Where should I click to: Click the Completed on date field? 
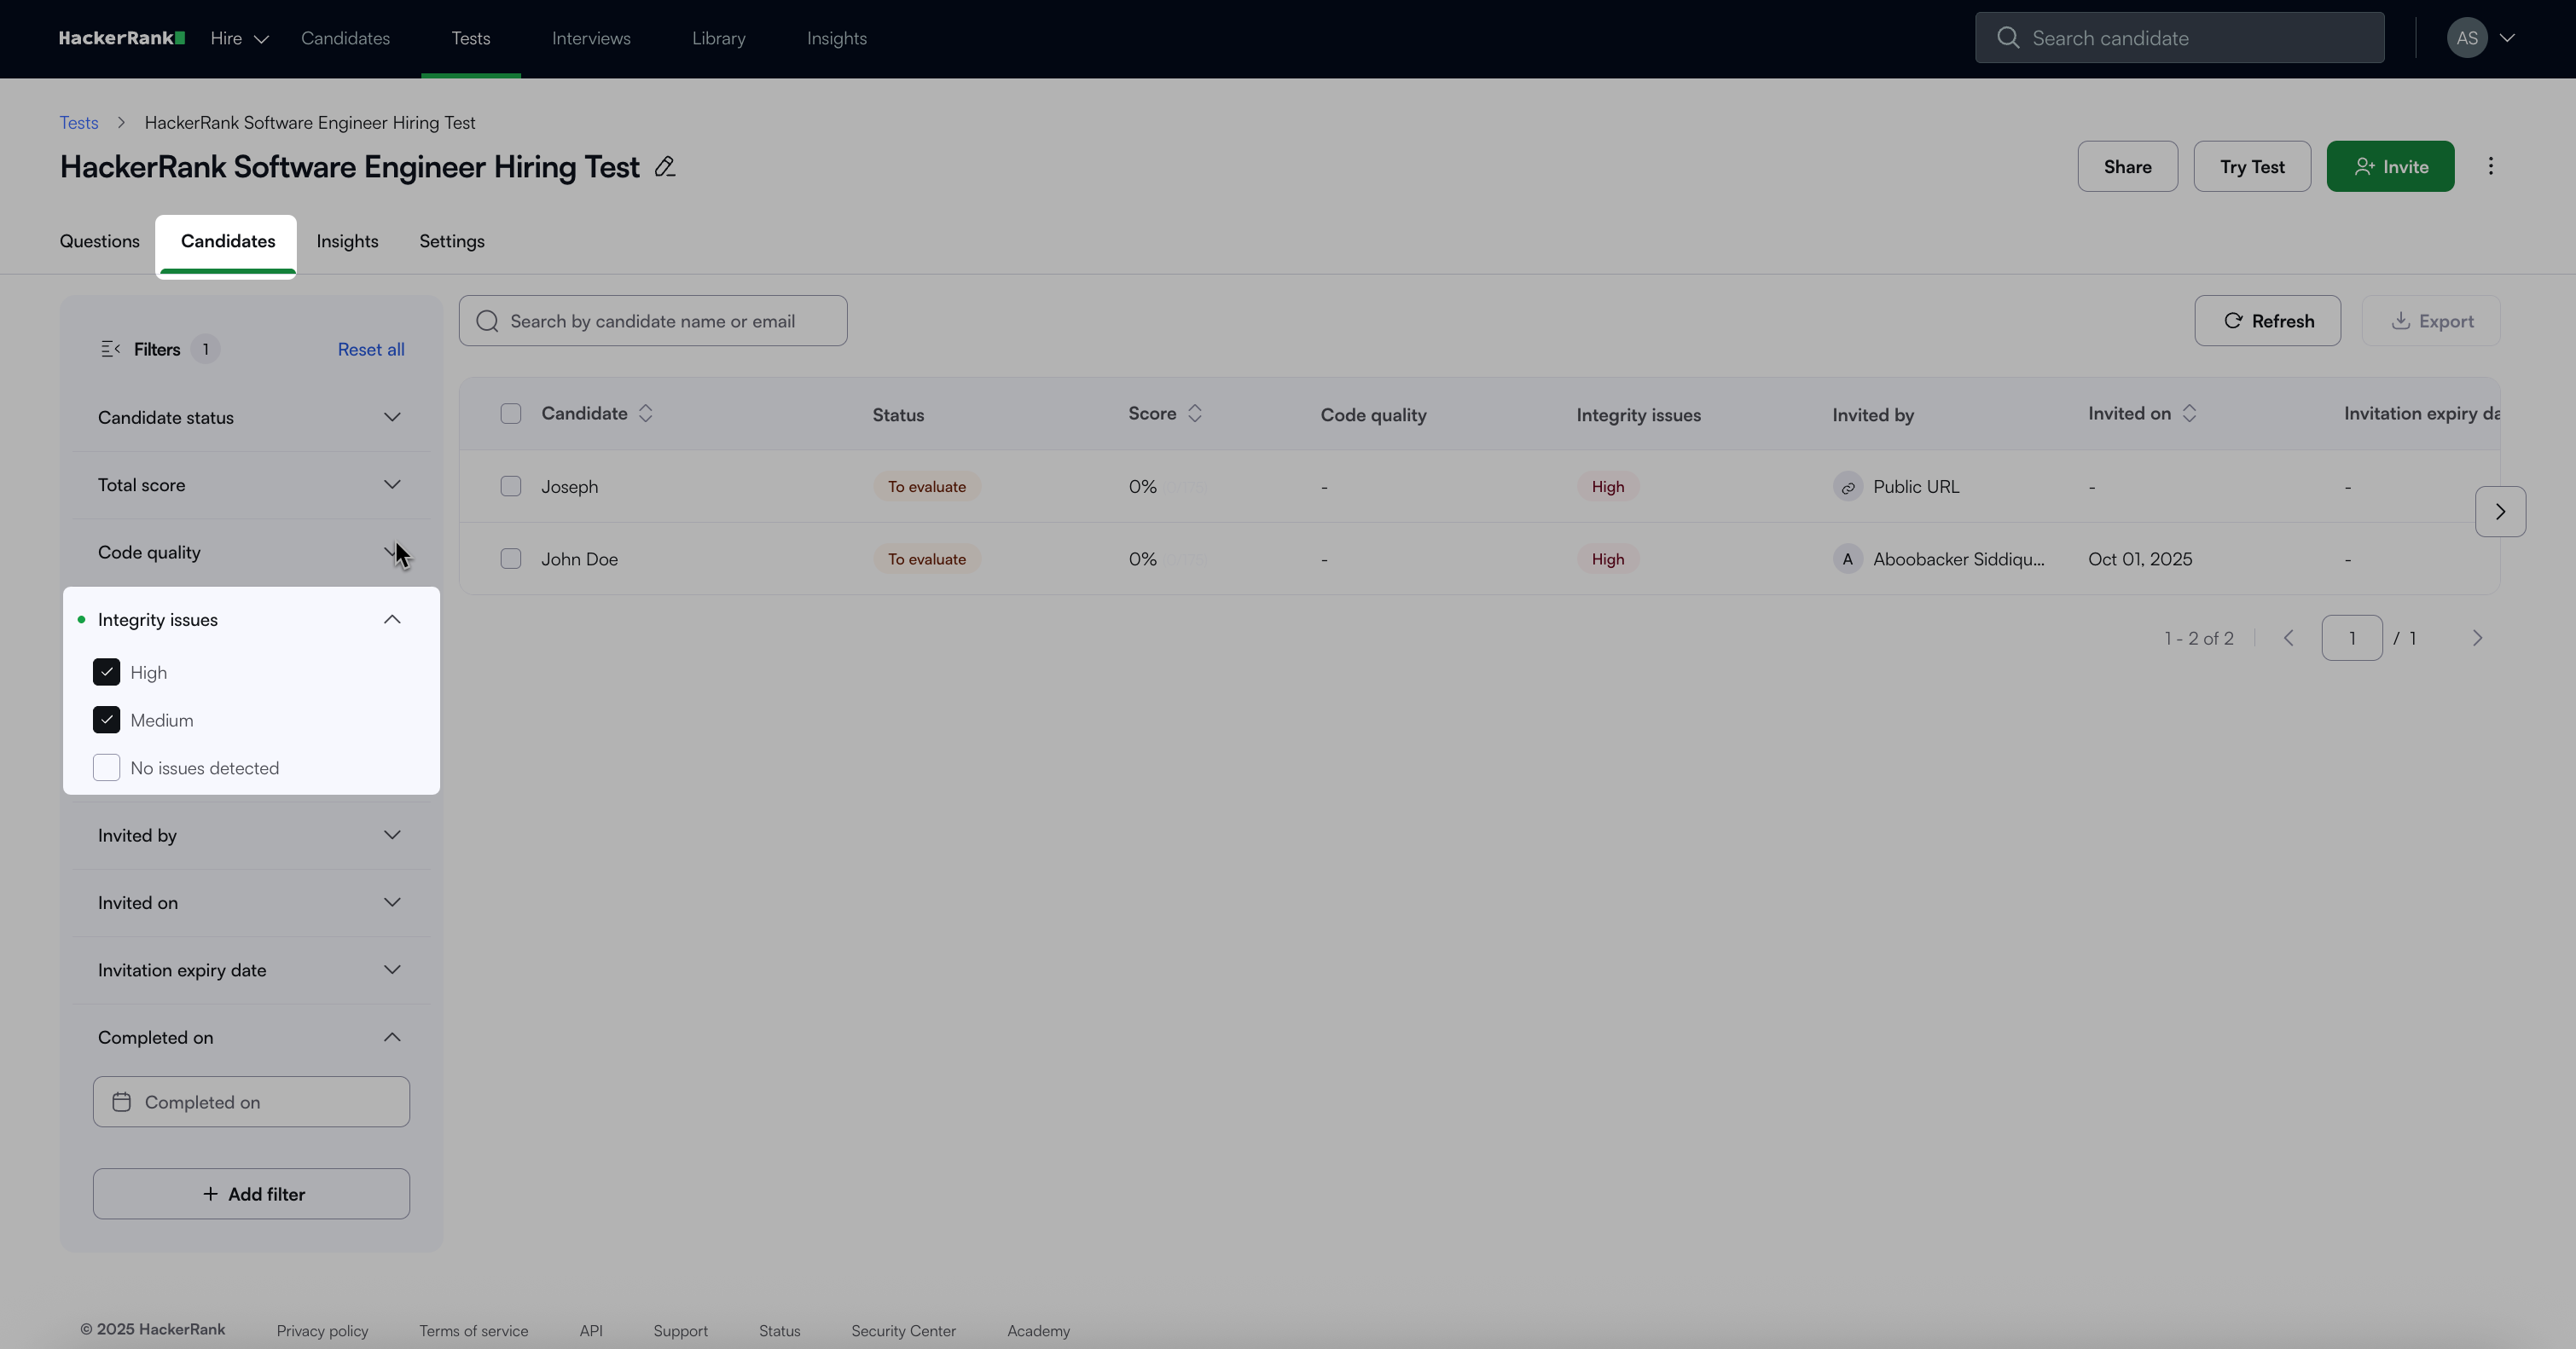251,1102
